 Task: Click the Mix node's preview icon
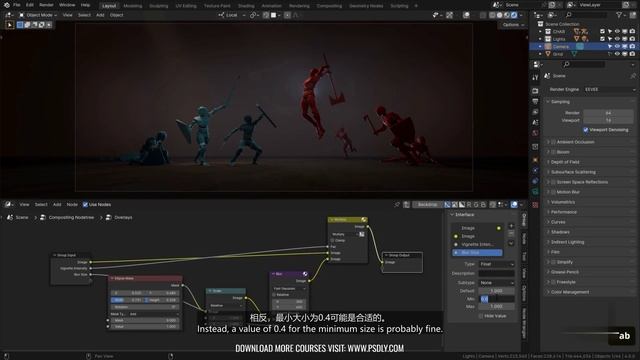click(x=364, y=220)
